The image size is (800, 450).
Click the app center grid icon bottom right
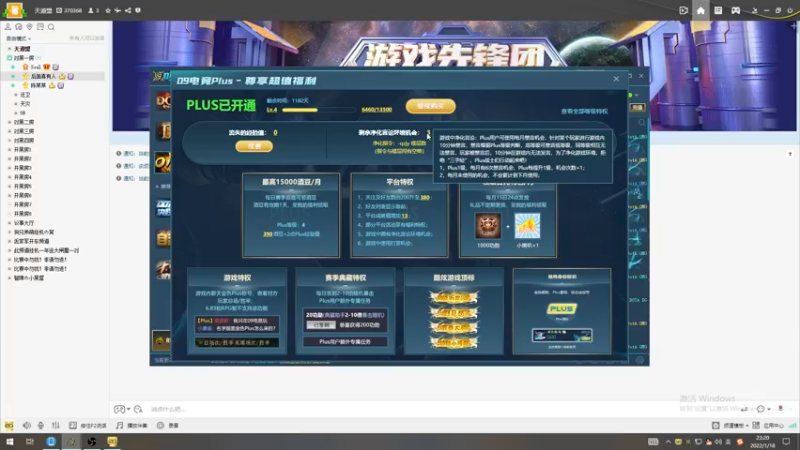(x=756, y=425)
